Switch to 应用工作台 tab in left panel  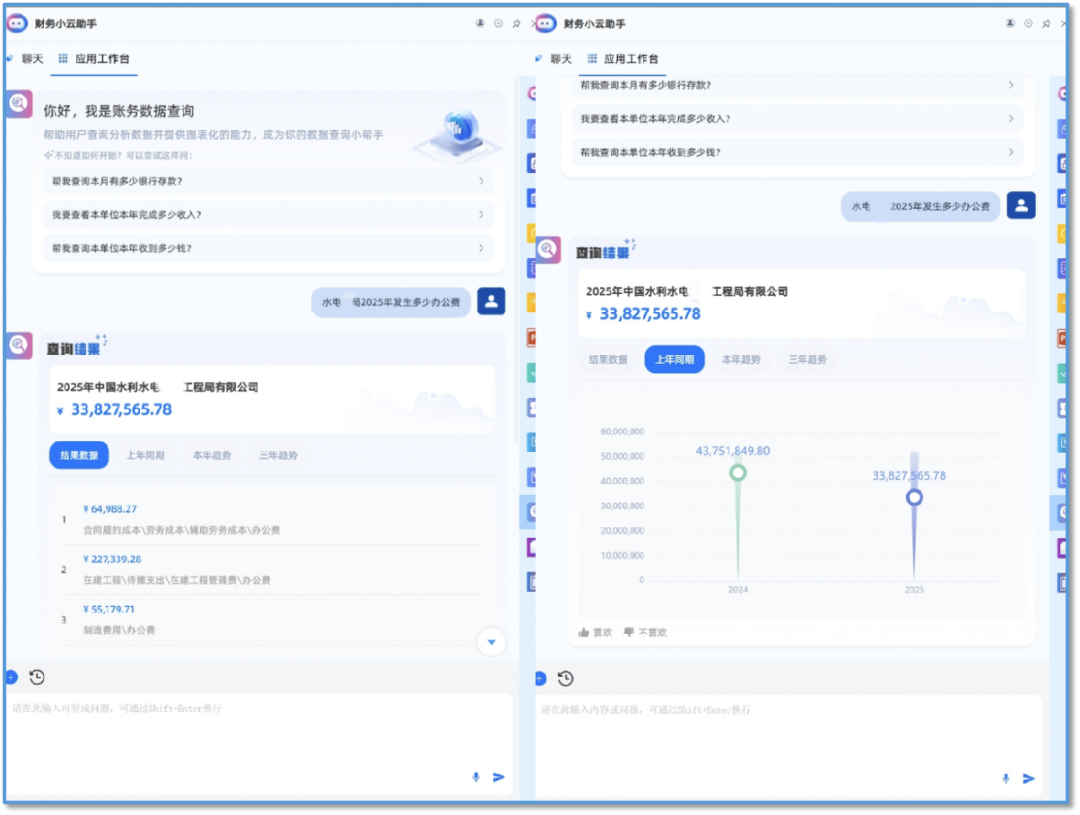(x=95, y=59)
